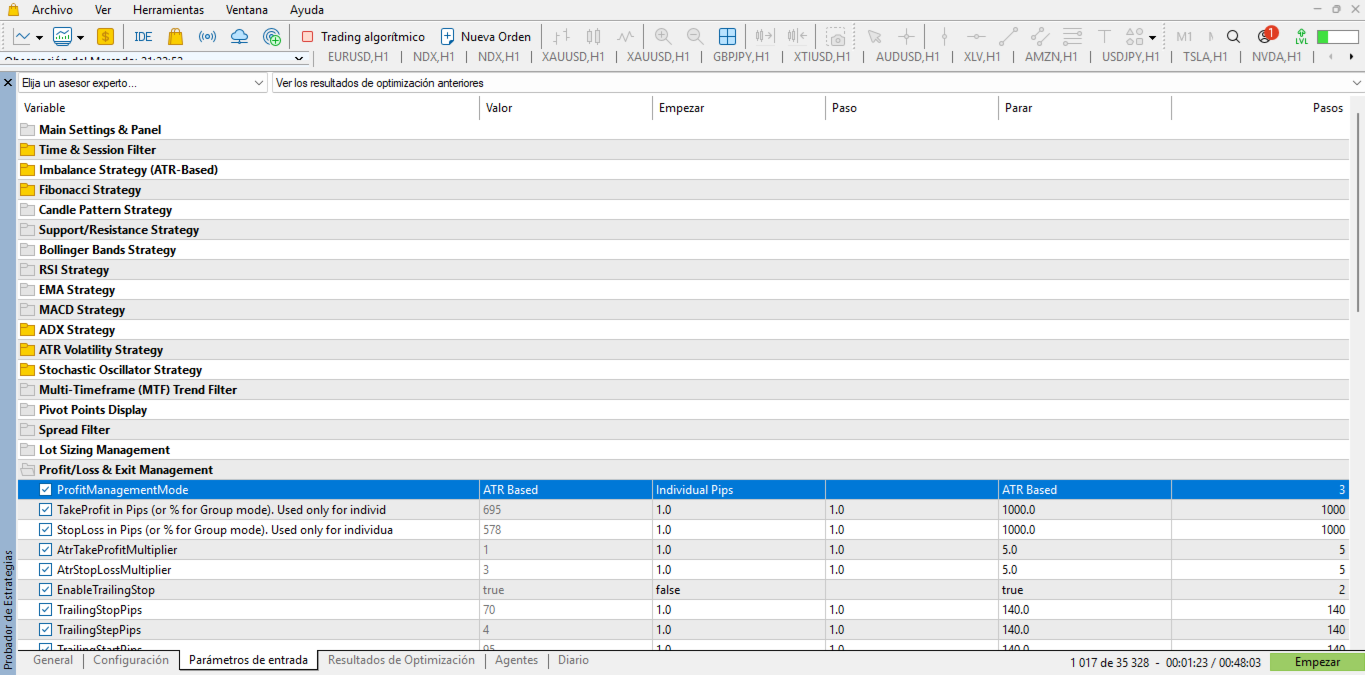Click the gold dollar sign icon
Screen dimensions: 1365x675
click(x=105, y=37)
